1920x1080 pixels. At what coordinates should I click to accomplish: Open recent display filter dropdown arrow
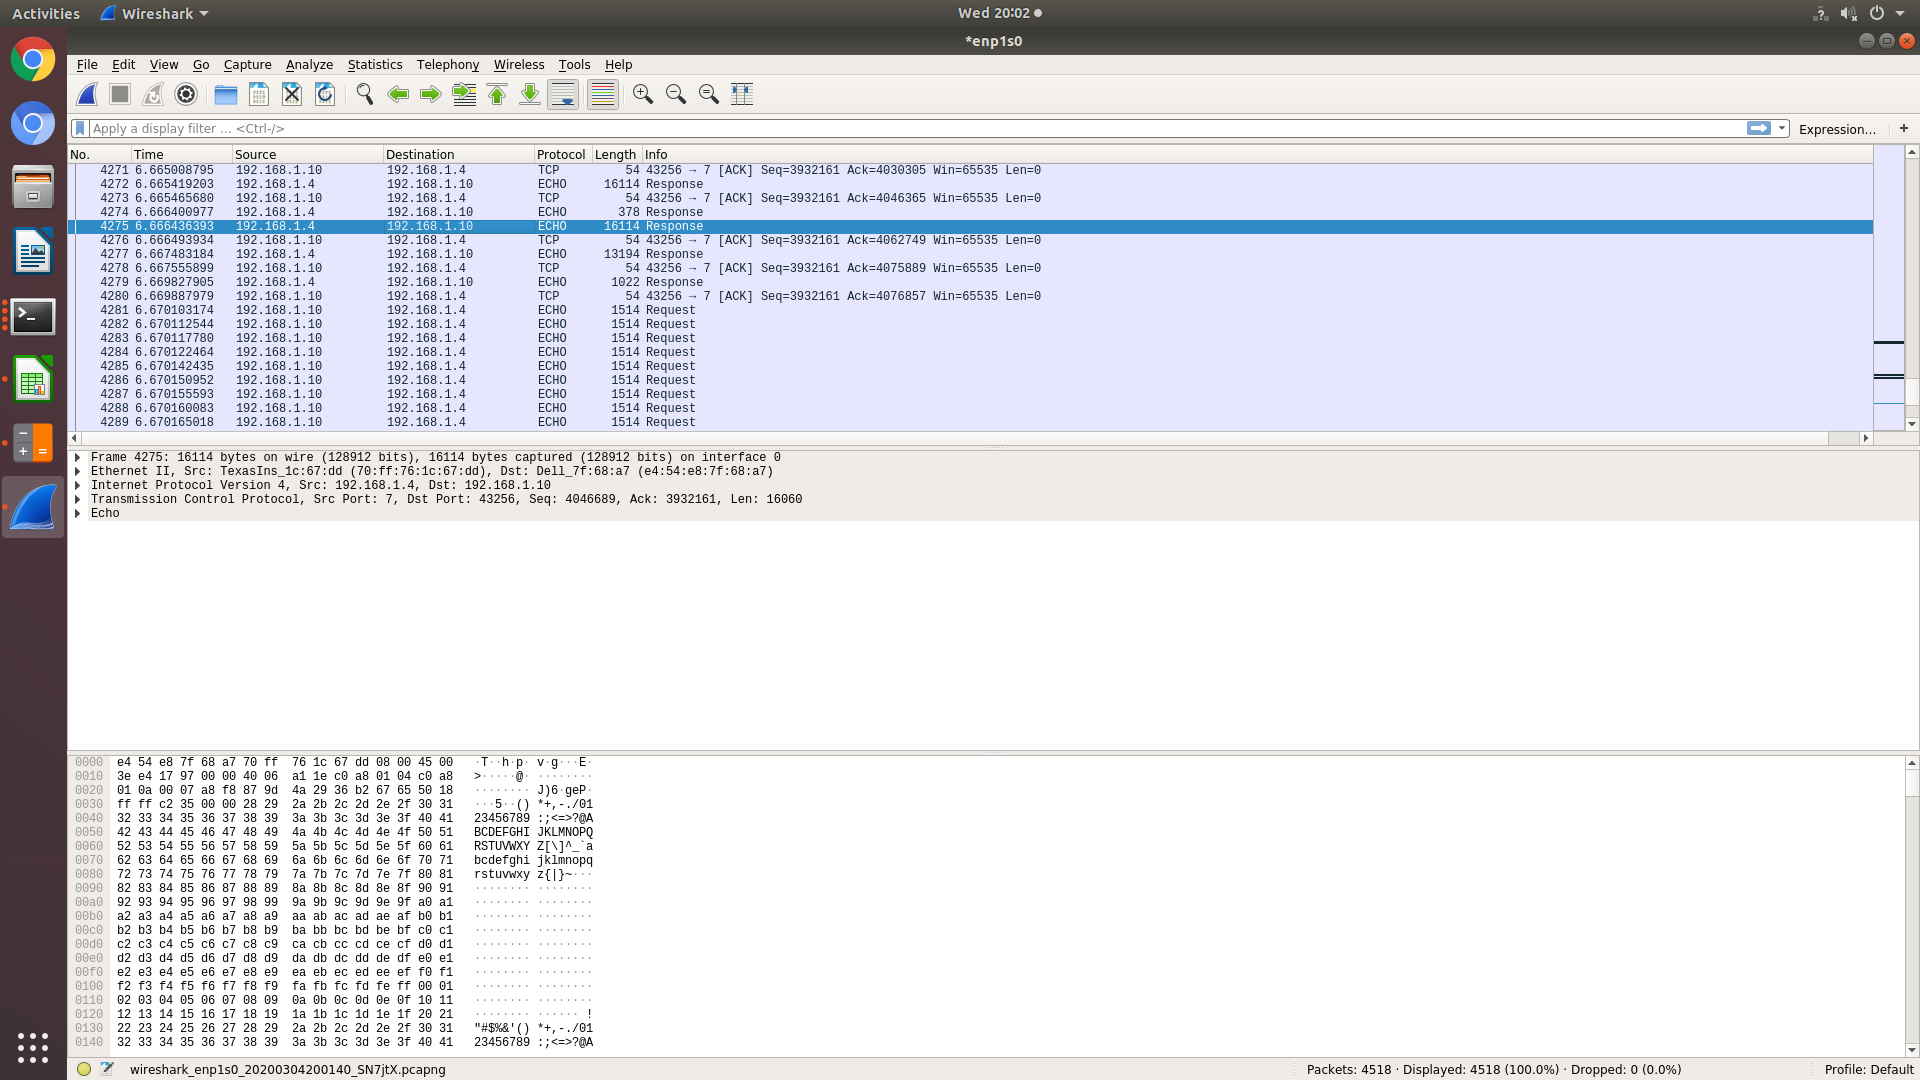(x=1782, y=128)
